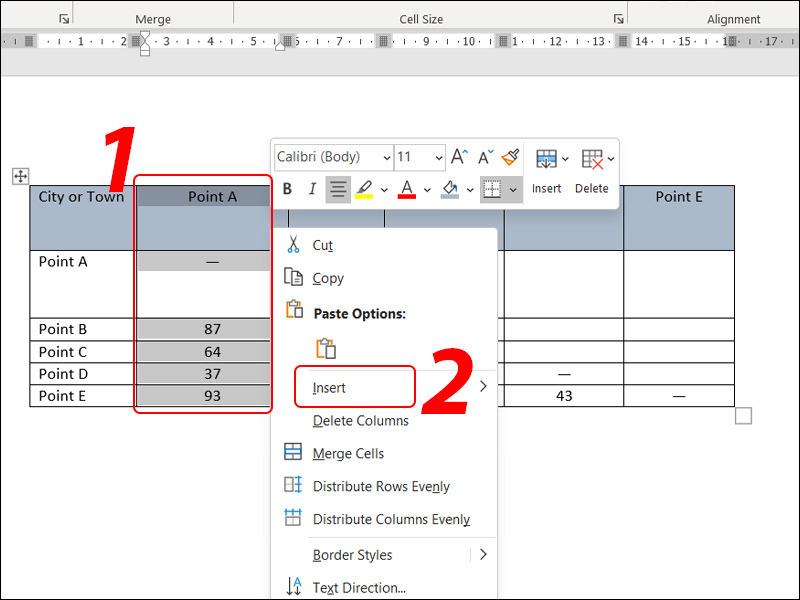The image size is (800, 600).
Task: Click Distribute Rows Evenly
Action: pos(381,487)
